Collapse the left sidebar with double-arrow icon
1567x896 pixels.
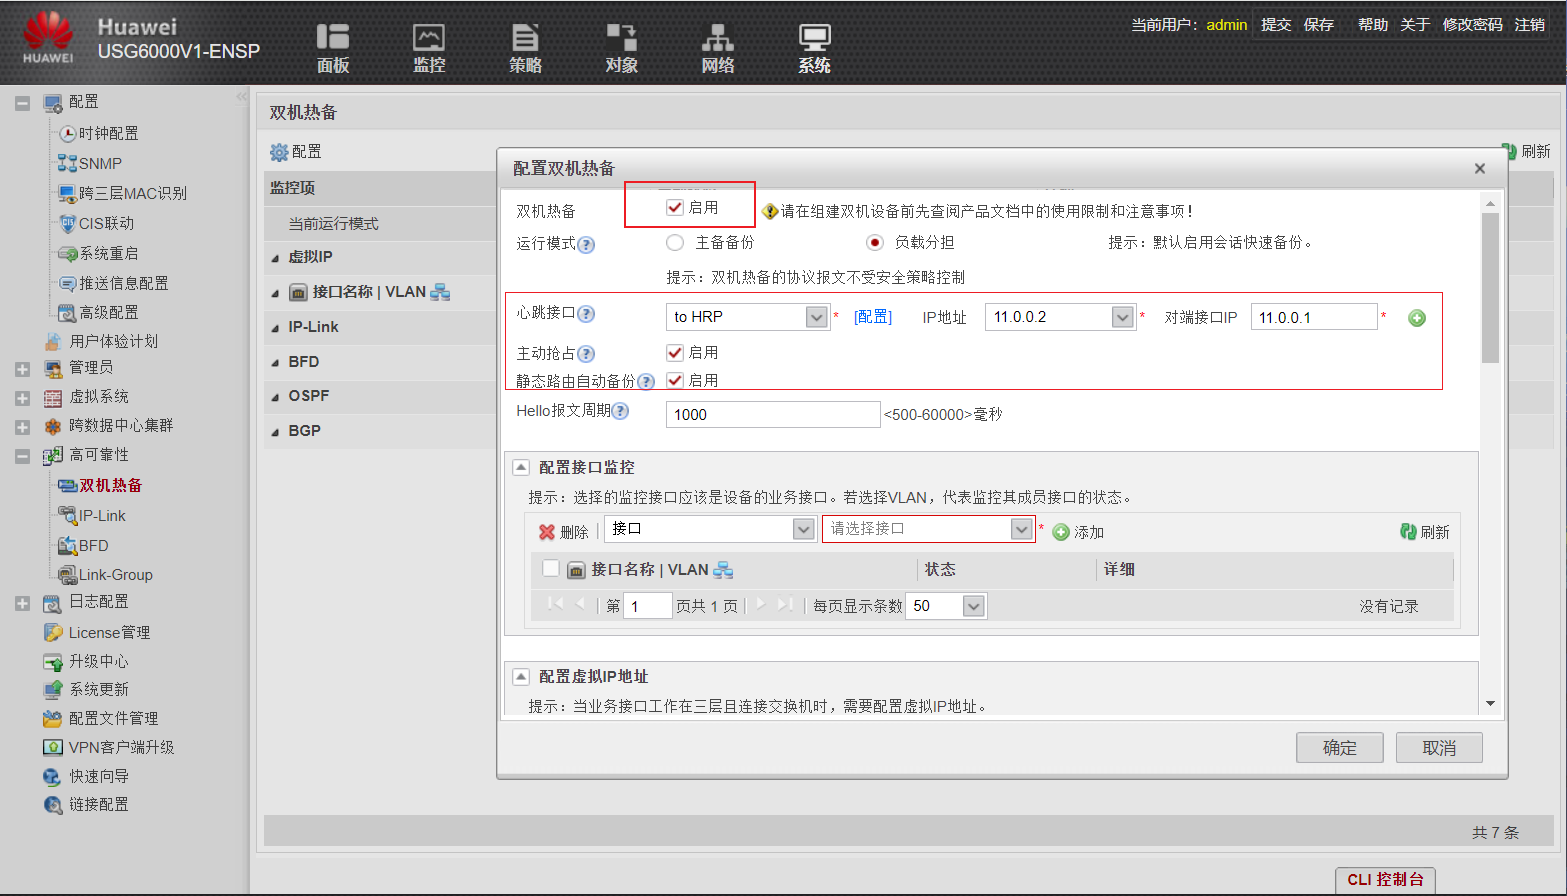click(x=241, y=97)
